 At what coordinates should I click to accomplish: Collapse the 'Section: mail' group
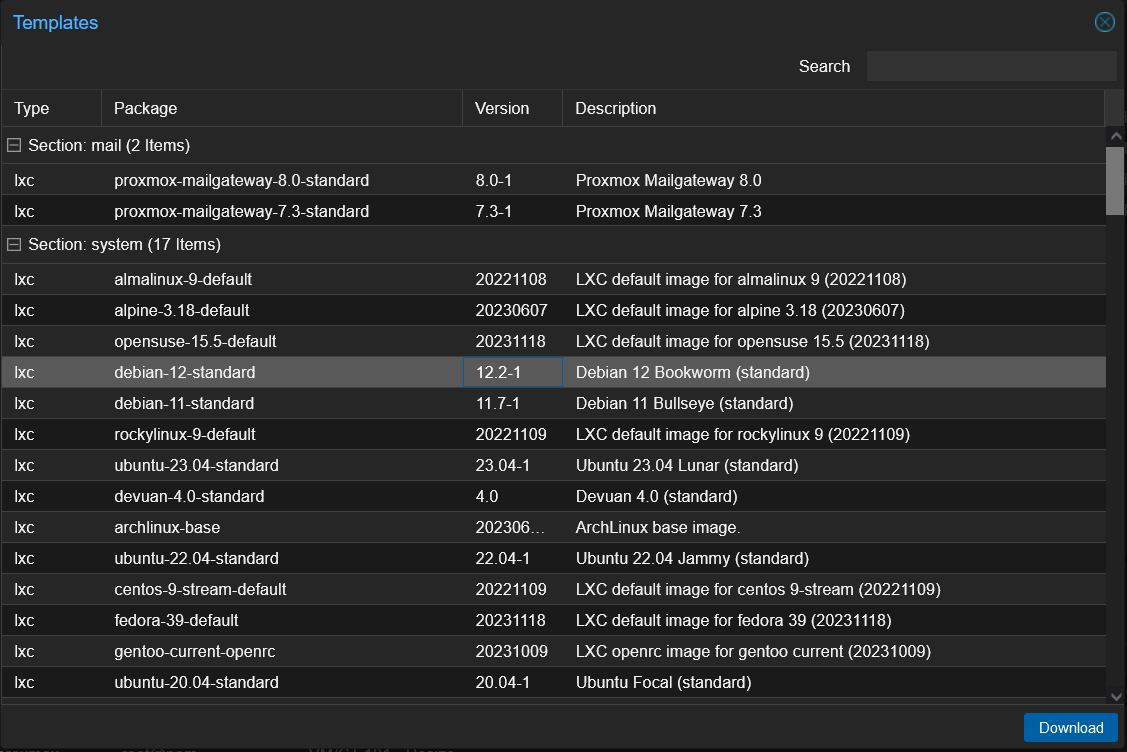click(14, 145)
